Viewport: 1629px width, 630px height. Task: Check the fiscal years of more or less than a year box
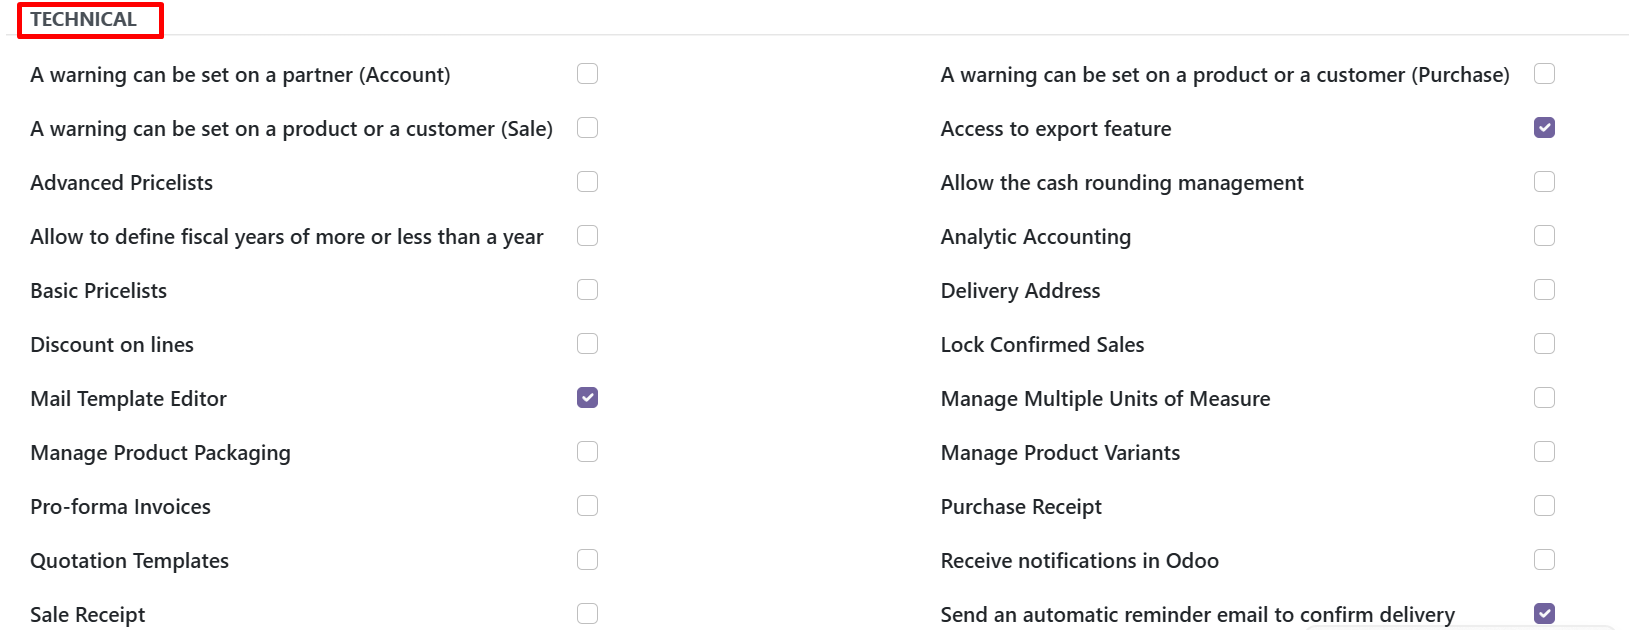(x=587, y=236)
